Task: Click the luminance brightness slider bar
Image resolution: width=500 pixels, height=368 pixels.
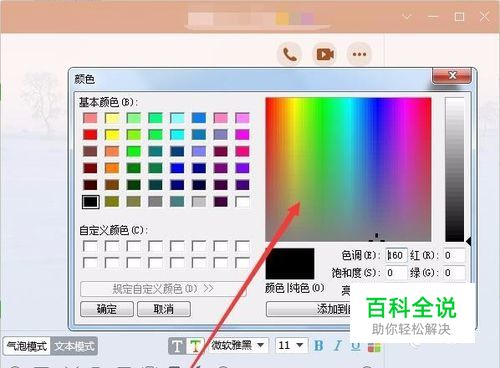Action: coord(454,169)
